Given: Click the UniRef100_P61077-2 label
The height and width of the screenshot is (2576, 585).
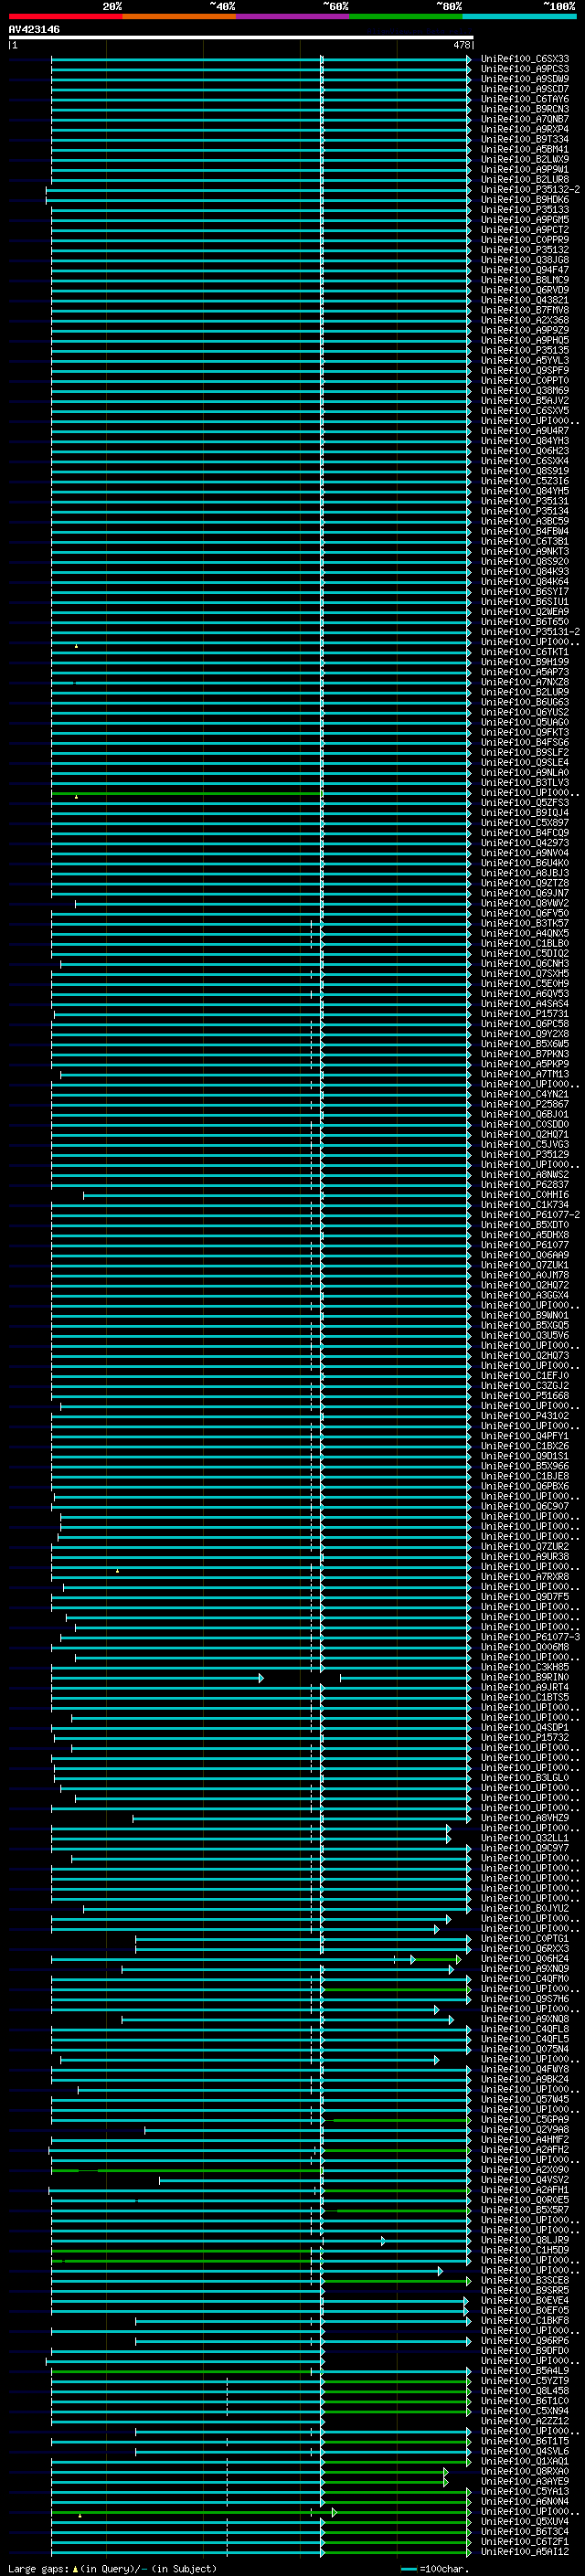Looking at the screenshot, I should [529, 1215].
